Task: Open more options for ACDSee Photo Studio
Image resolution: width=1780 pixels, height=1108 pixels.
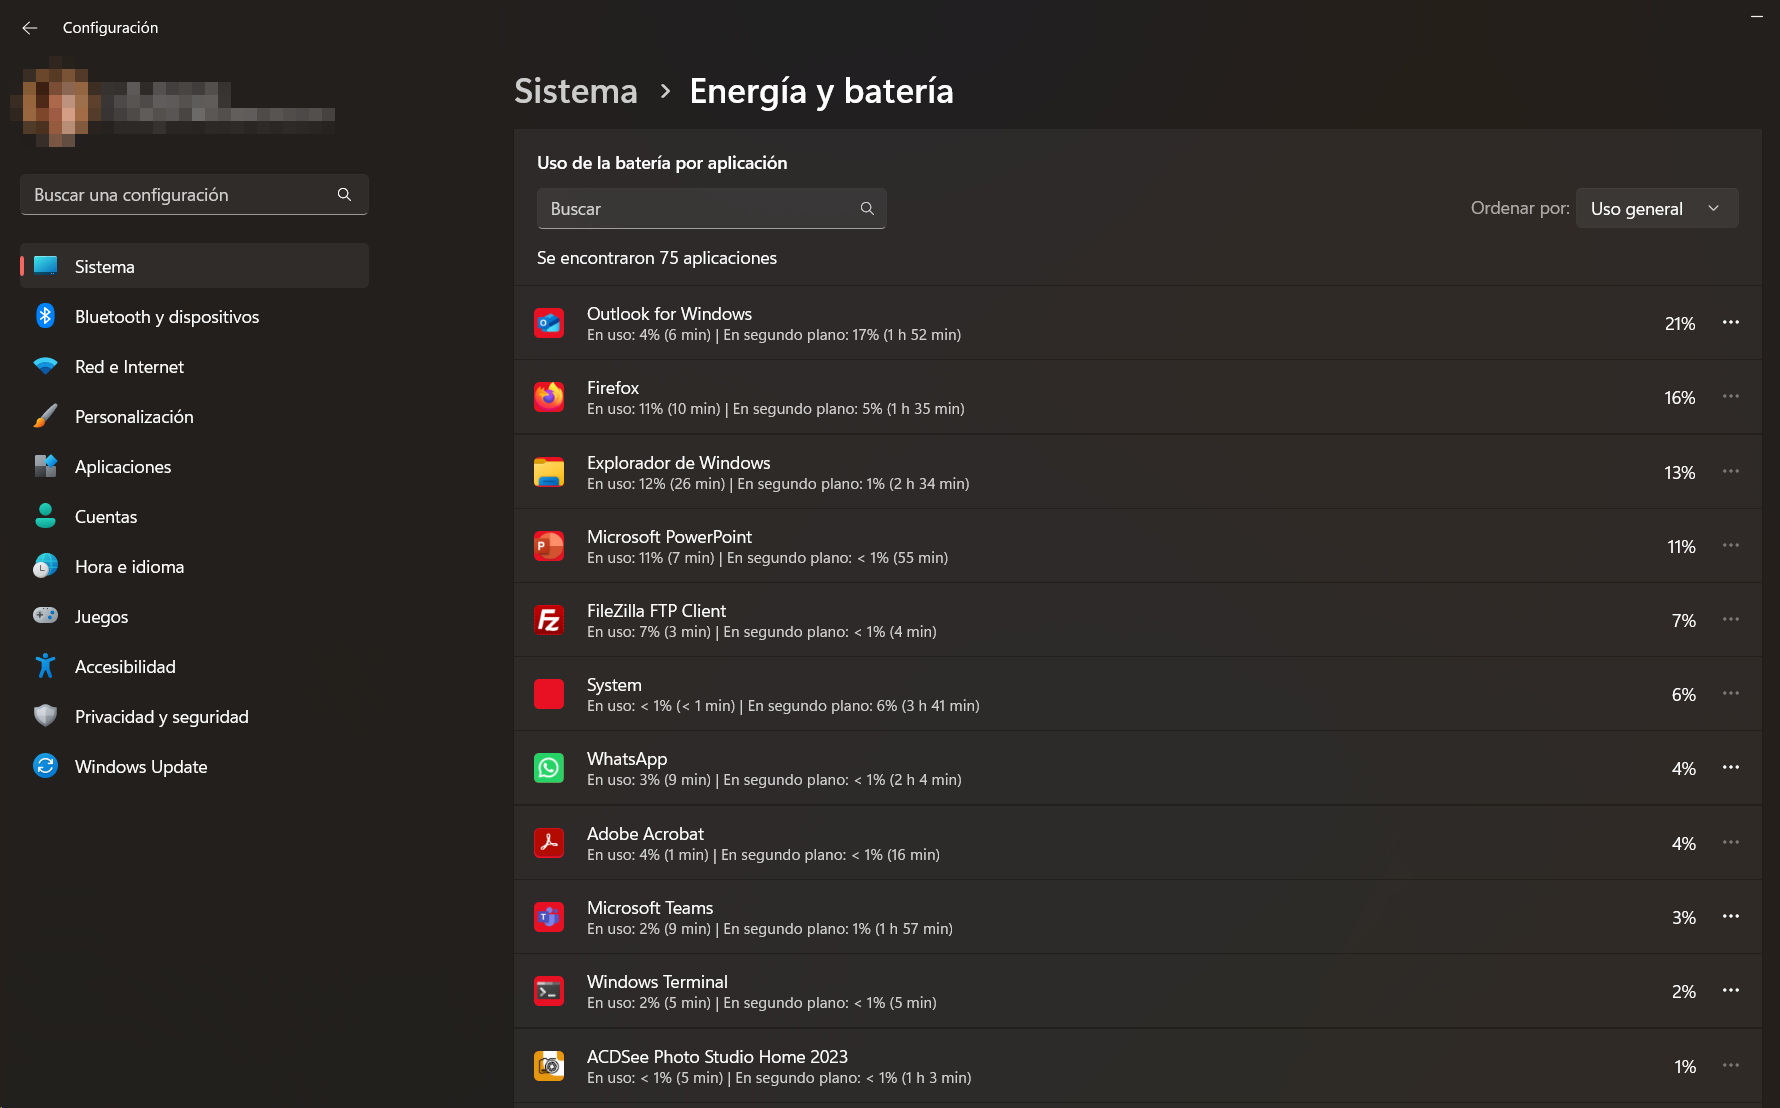Action: pos(1731,1065)
